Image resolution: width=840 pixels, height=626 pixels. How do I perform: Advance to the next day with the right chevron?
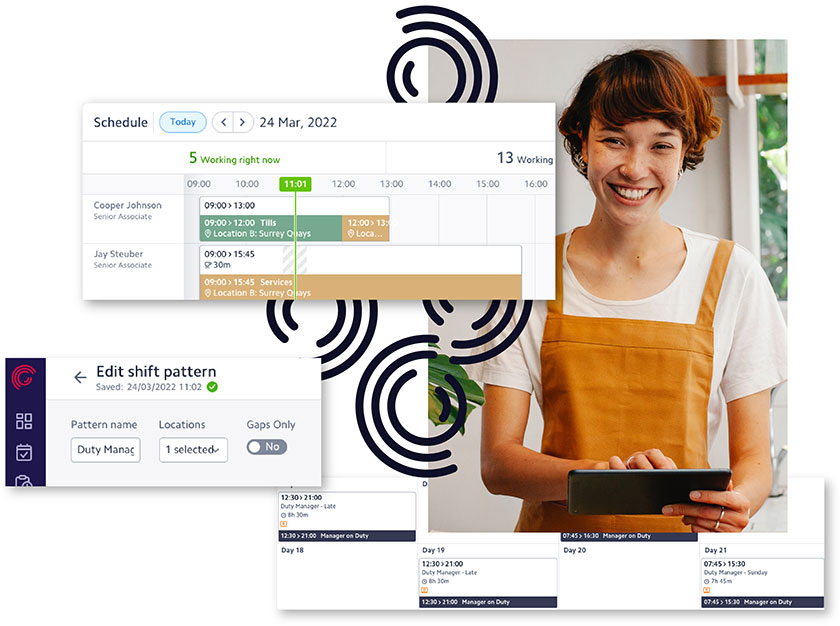244,122
